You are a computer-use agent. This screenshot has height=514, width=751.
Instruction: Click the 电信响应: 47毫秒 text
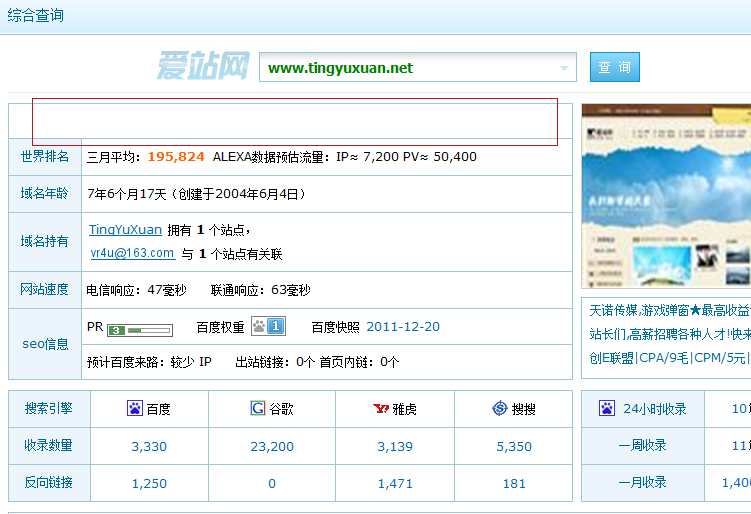click(137, 290)
